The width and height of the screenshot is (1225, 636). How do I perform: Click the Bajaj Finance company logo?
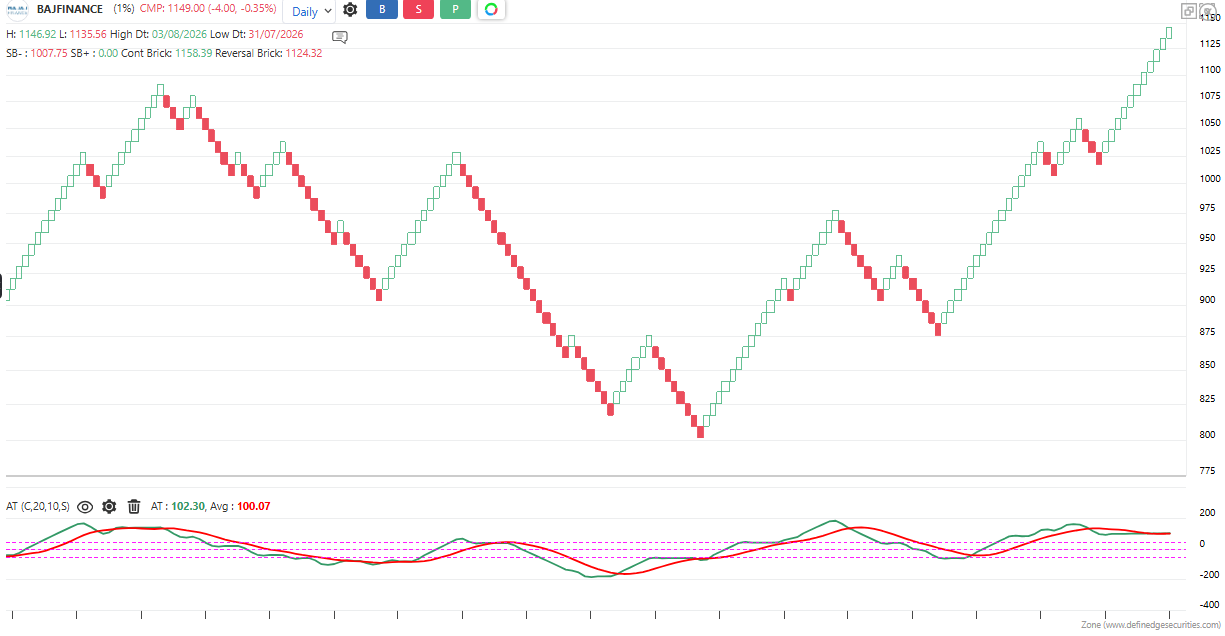coord(18,9)
